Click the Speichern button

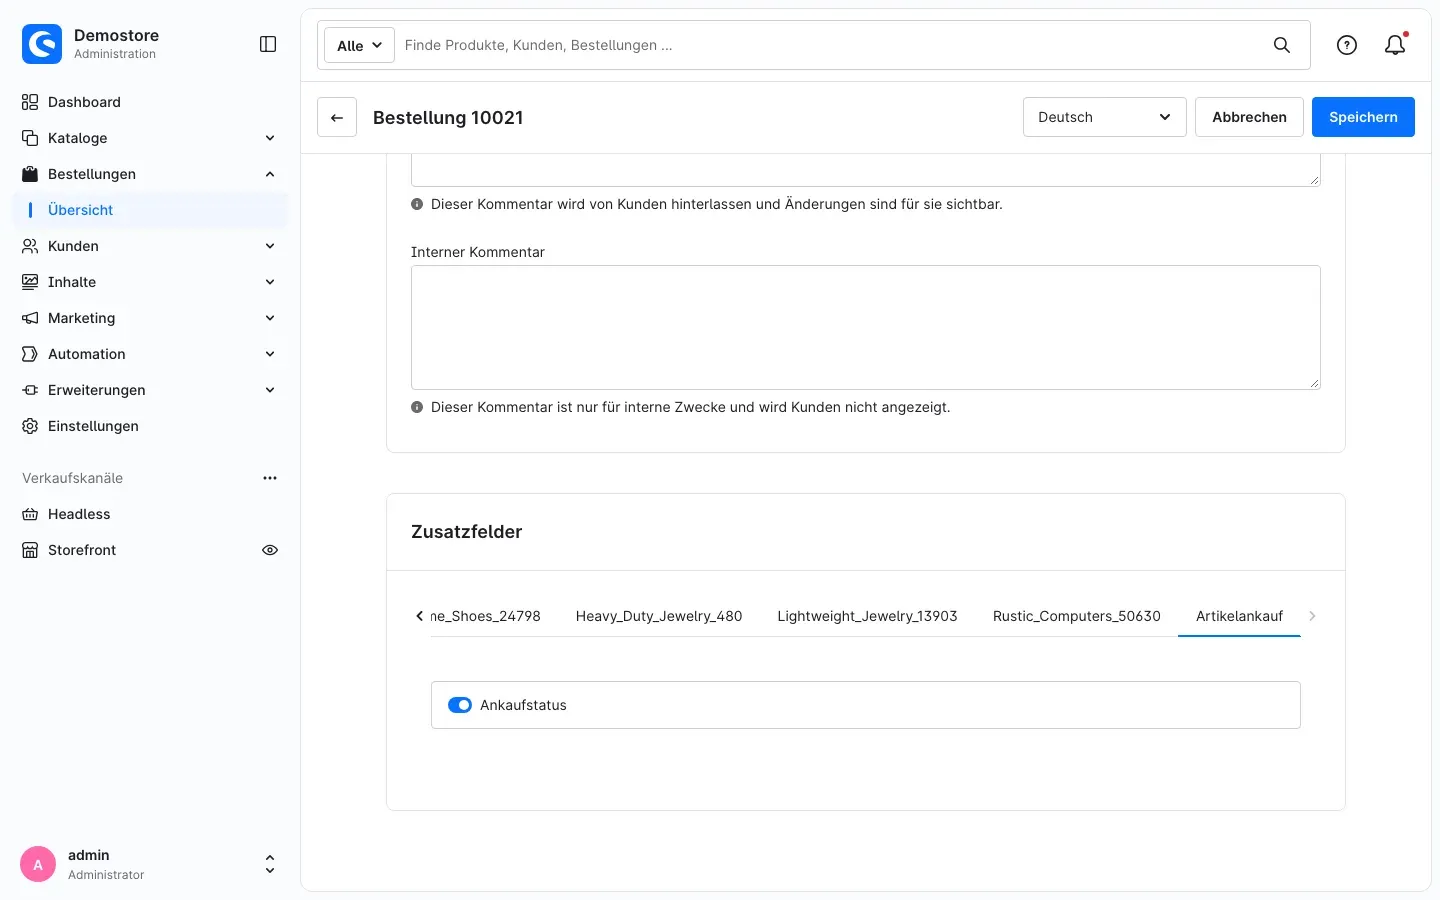pyautogui.click(x=1363, y=117)
